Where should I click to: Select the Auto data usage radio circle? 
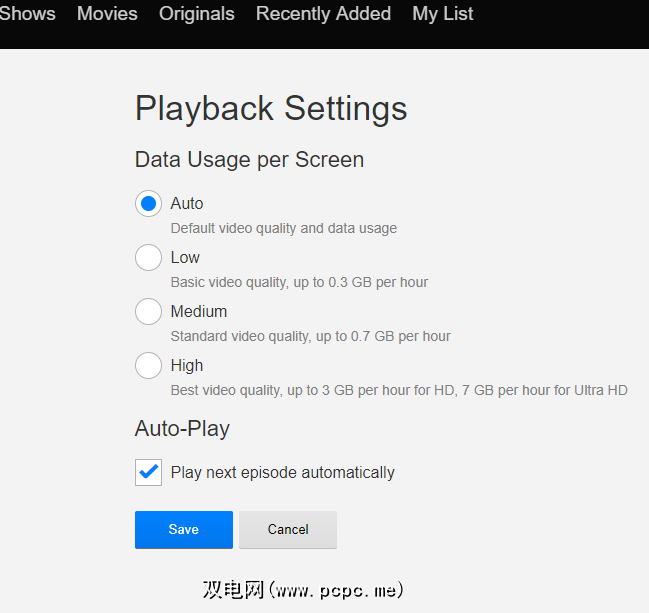[148, 204]
